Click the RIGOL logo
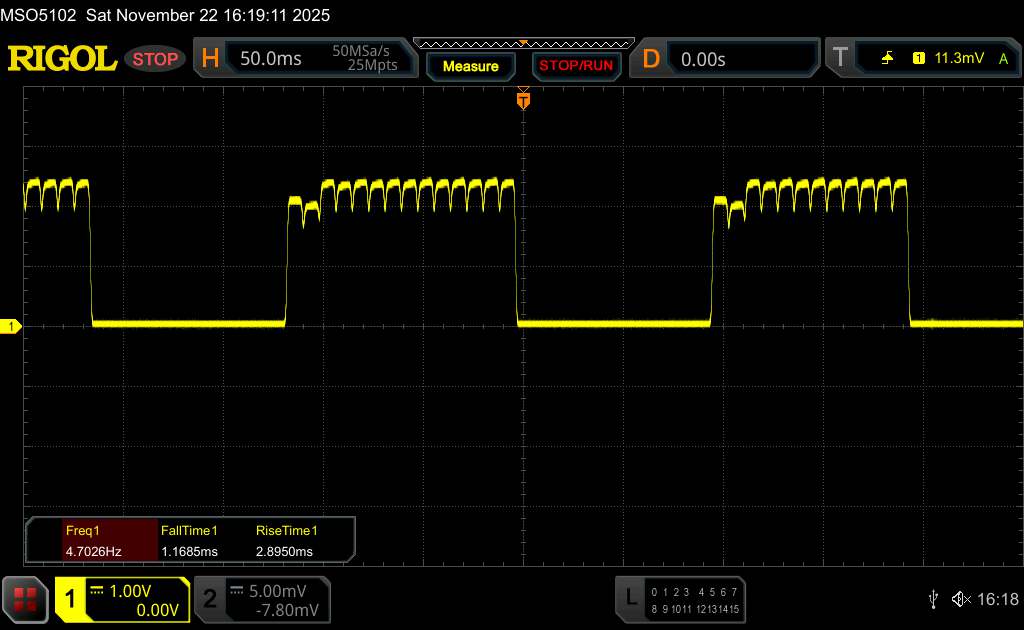1024x630 pixels. [x=62, y=59]
